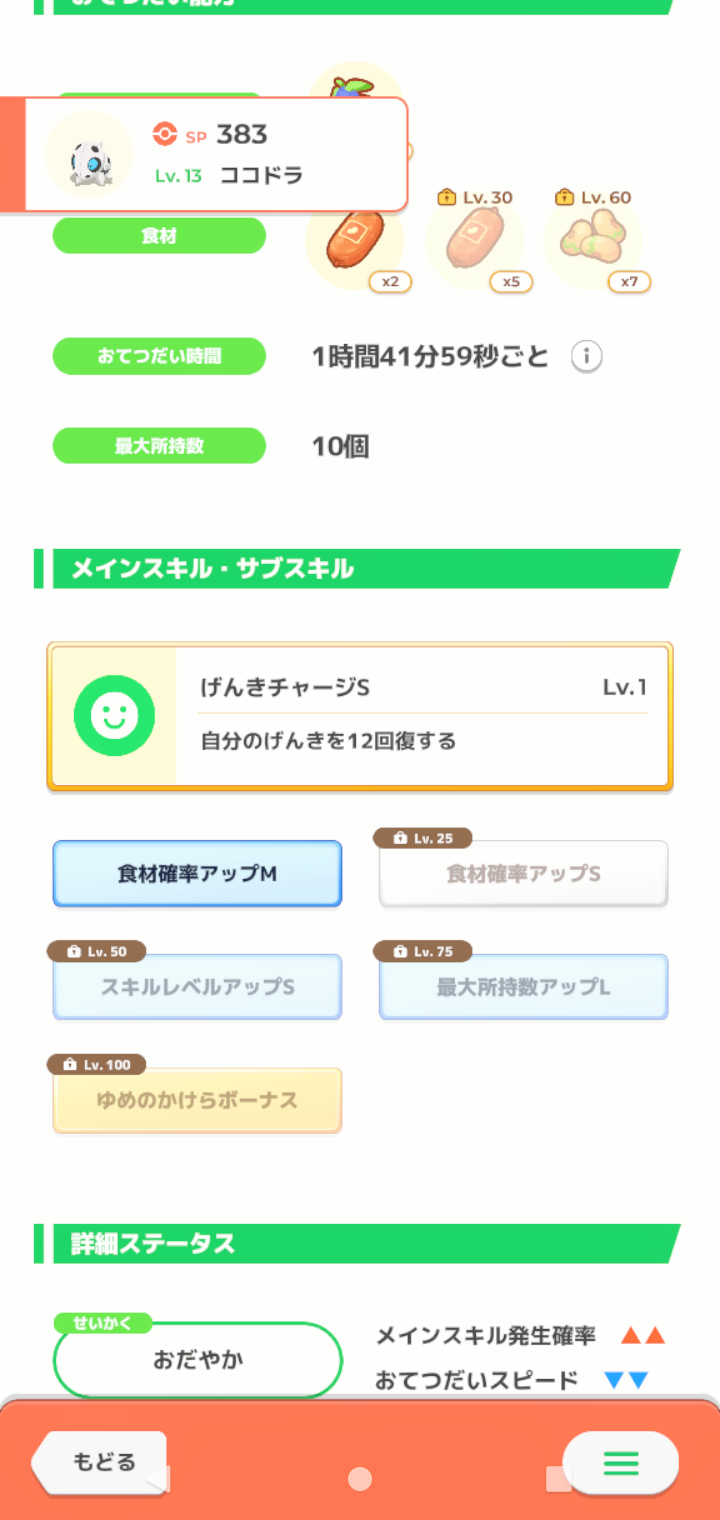720x1520 pixels.
Task: Tap the locked ゆめのかけらボーナス sub skill
Action: 197,1101
